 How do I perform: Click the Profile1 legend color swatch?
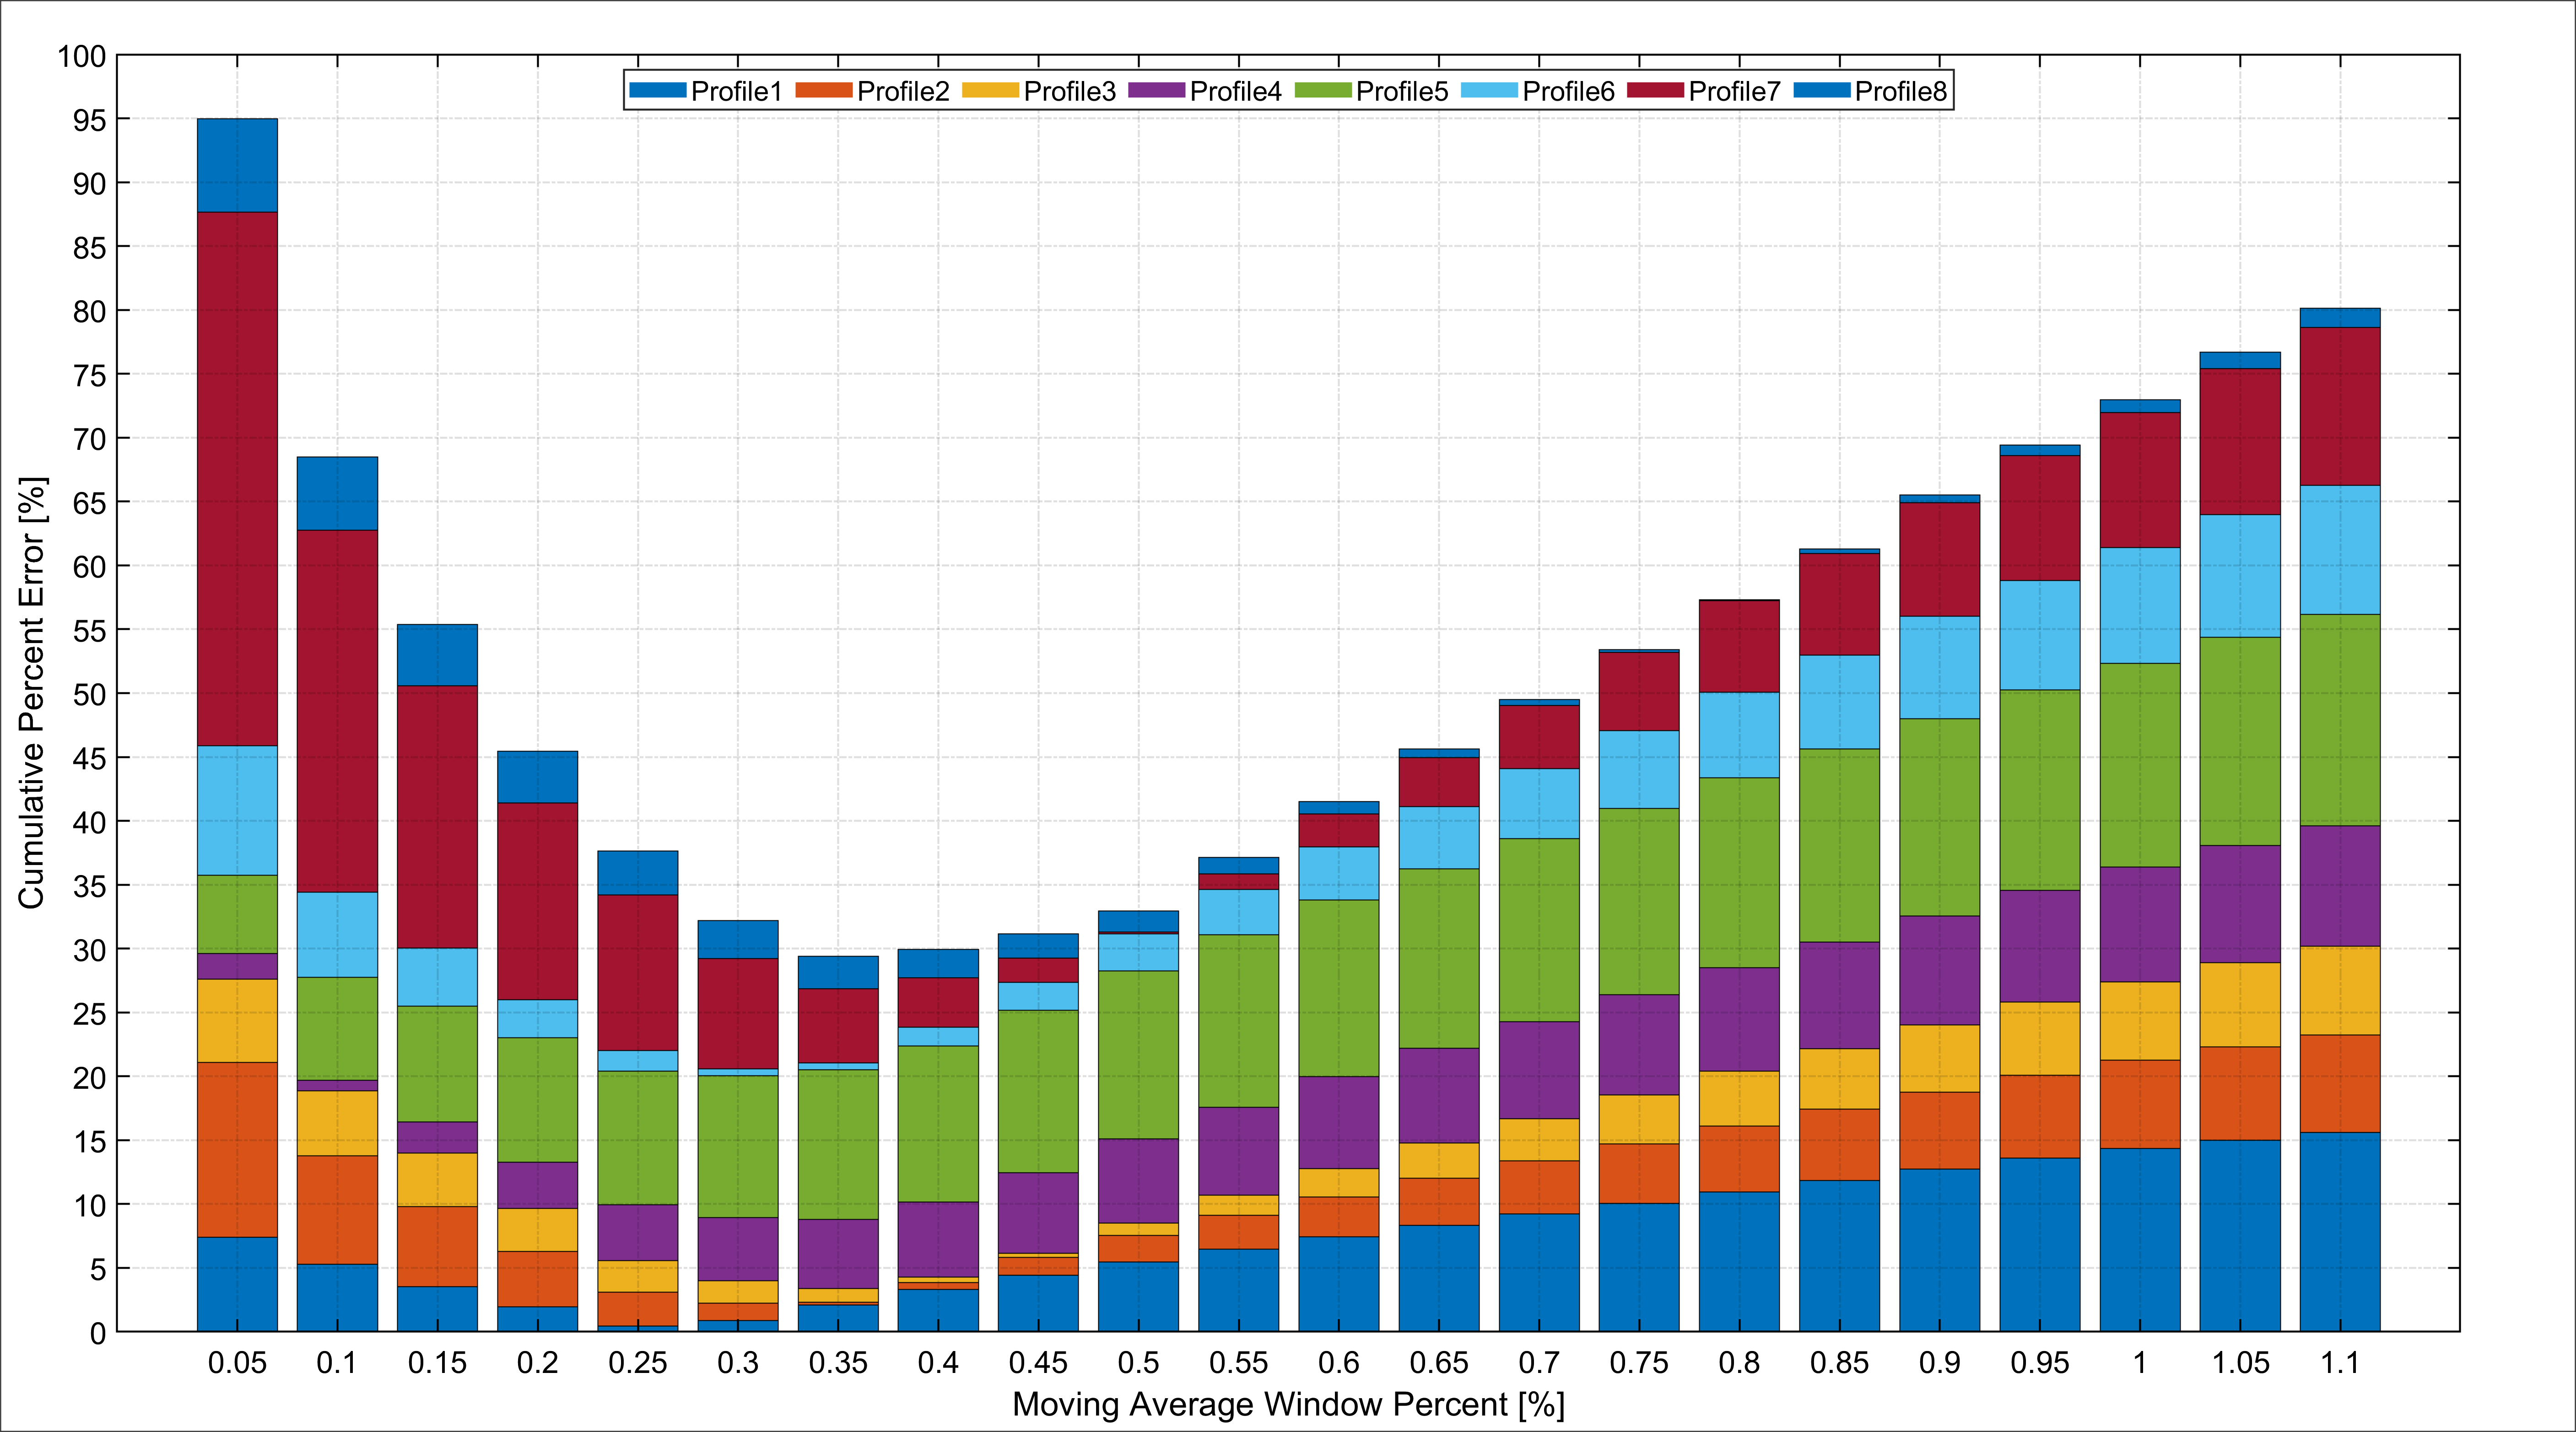coord(657,91)
